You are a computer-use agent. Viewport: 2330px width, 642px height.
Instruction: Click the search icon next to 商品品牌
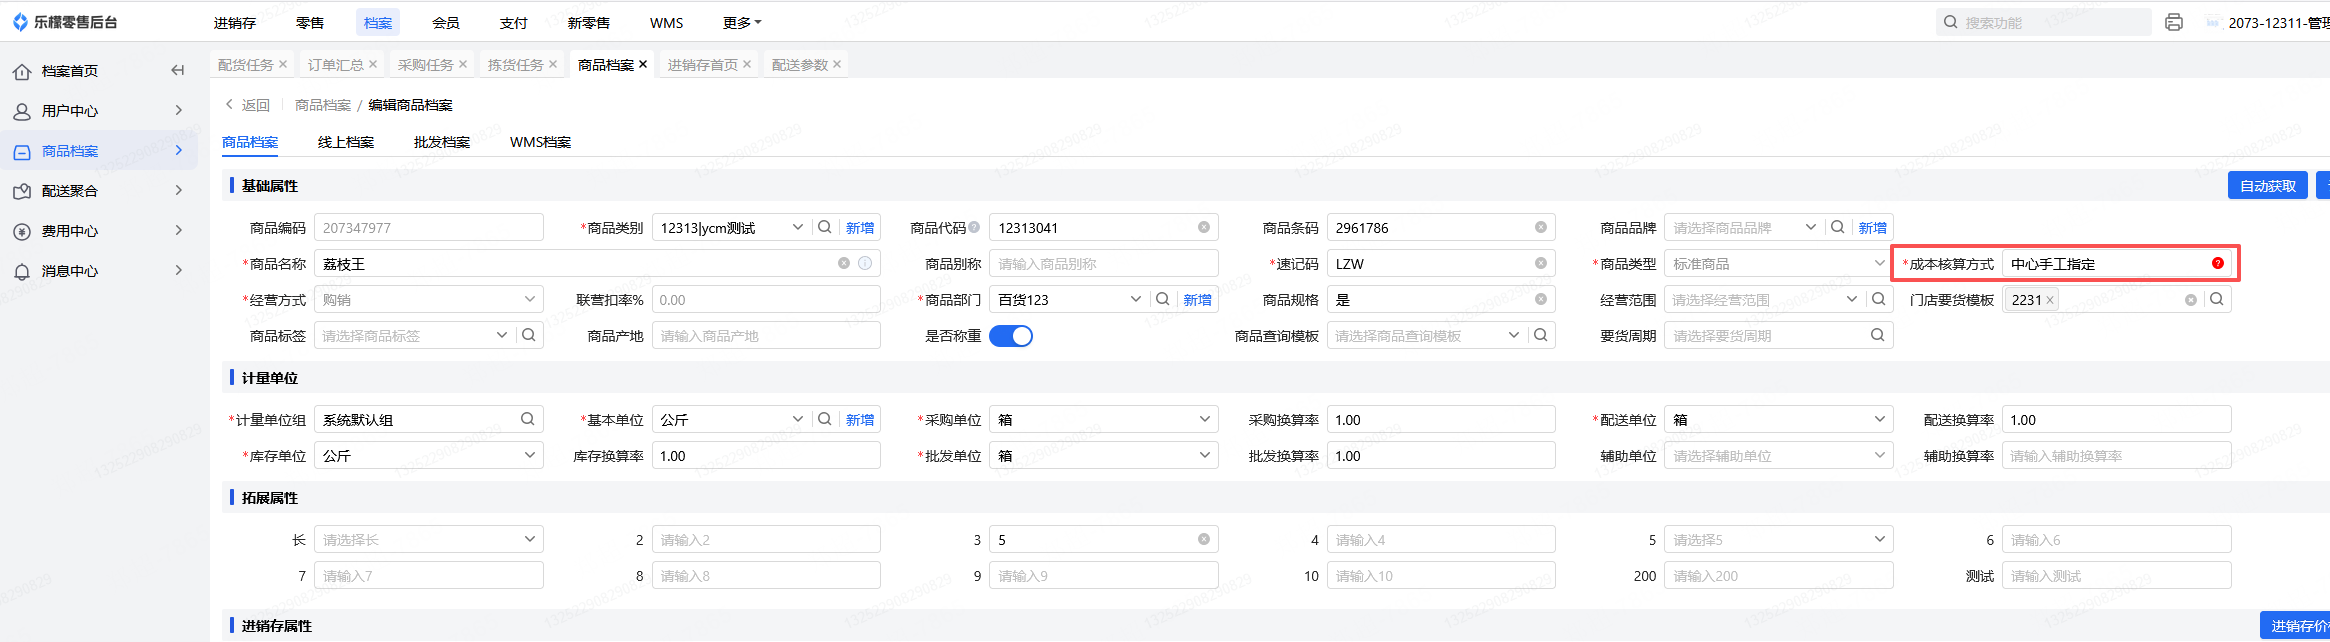pyautogui.click(x=1838, y=227)
